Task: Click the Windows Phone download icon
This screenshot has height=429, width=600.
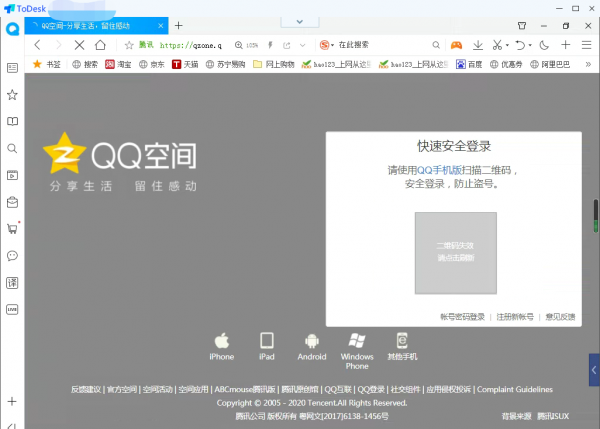Action: [357, 351]
